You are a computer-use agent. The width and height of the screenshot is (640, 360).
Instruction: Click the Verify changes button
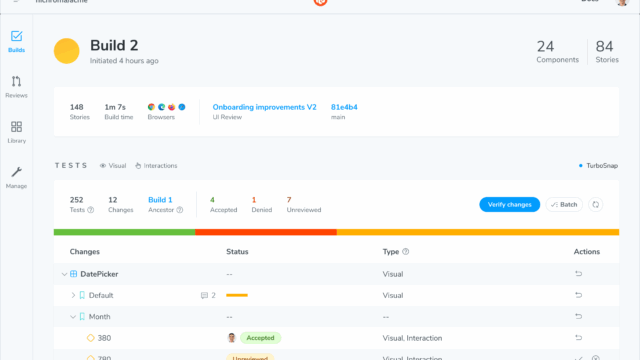coord(509,204)
